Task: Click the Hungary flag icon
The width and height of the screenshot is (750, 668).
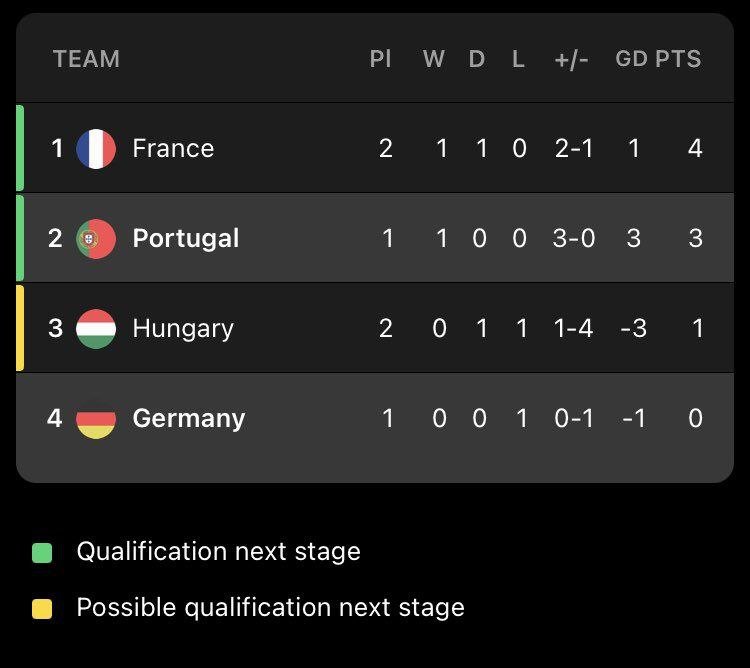Action: pyautogui.click(x=96, y=329)
